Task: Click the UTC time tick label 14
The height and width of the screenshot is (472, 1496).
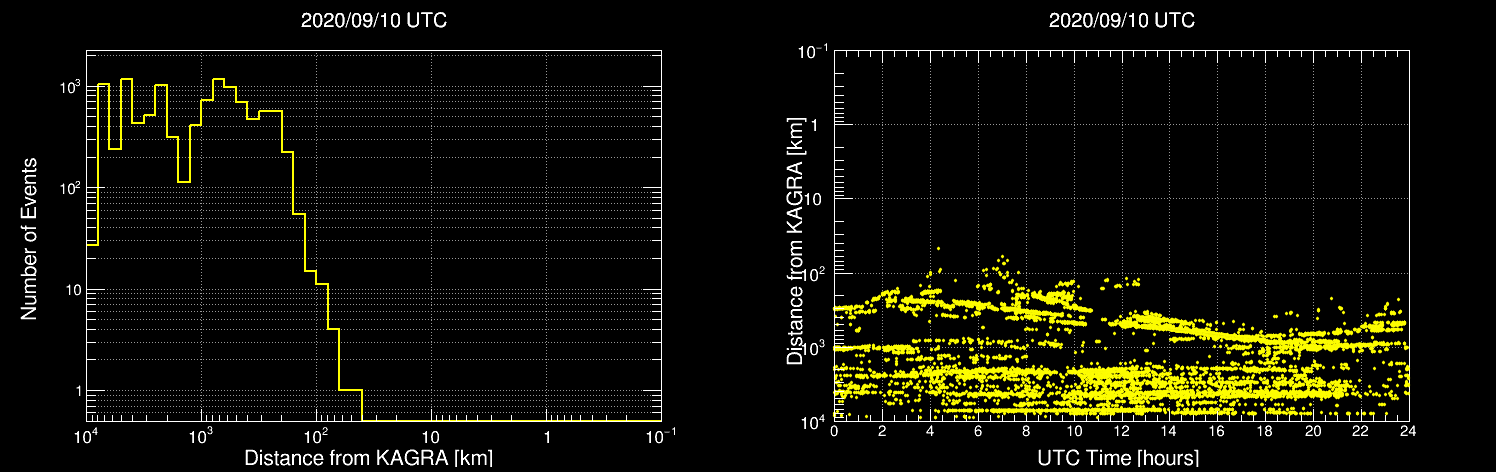Action: [x=1169, y=431]
